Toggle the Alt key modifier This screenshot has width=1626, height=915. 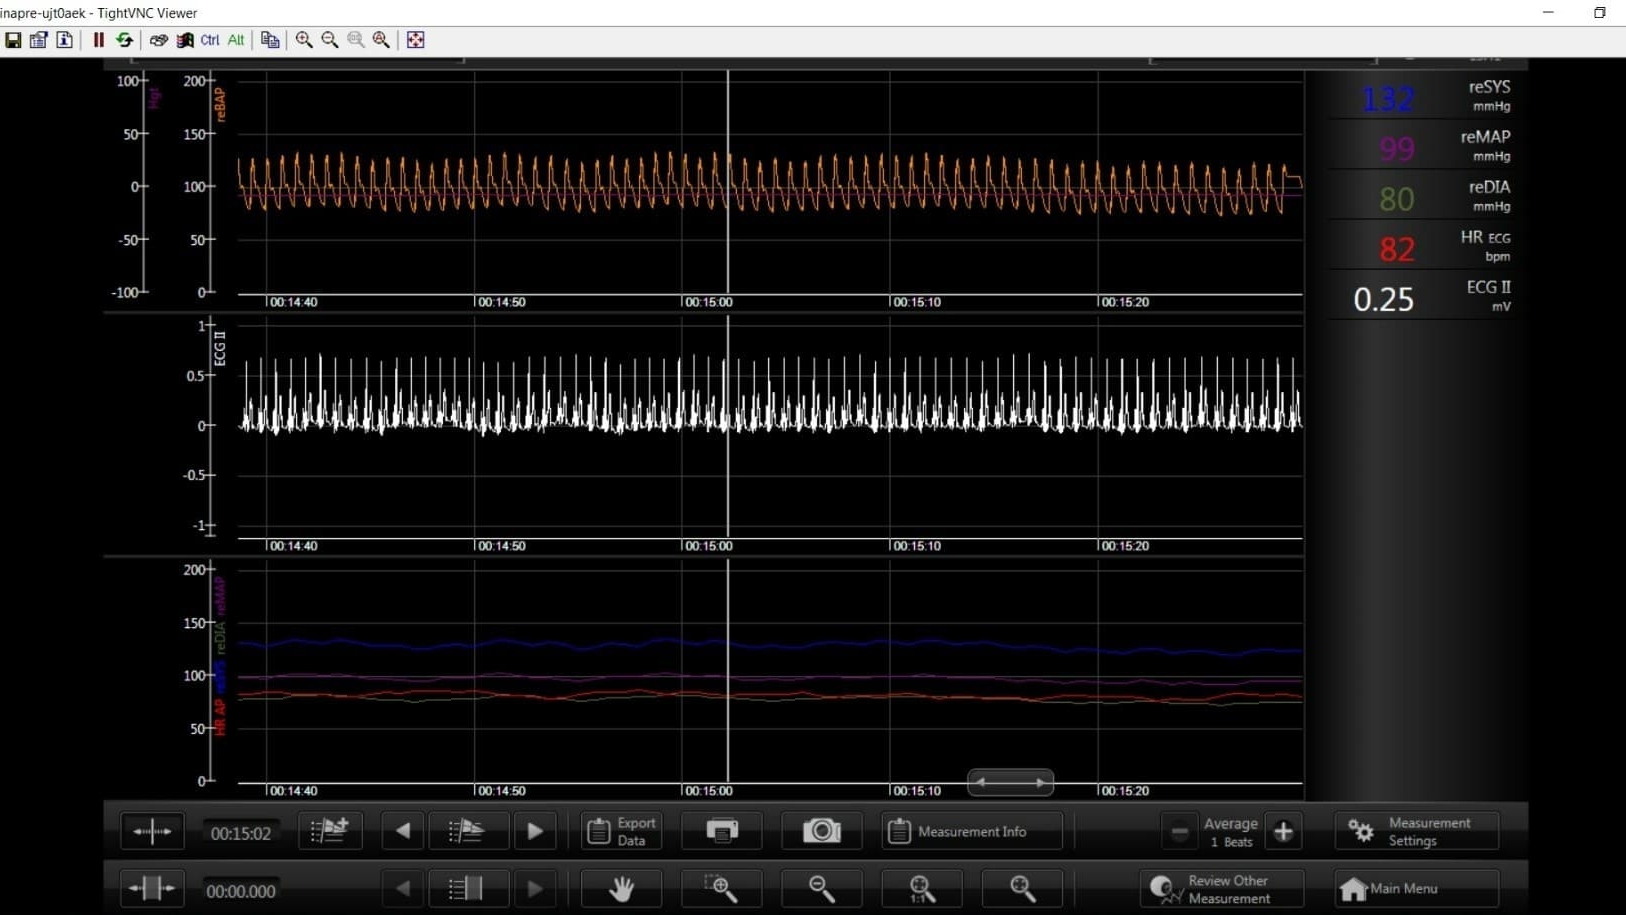235,40
